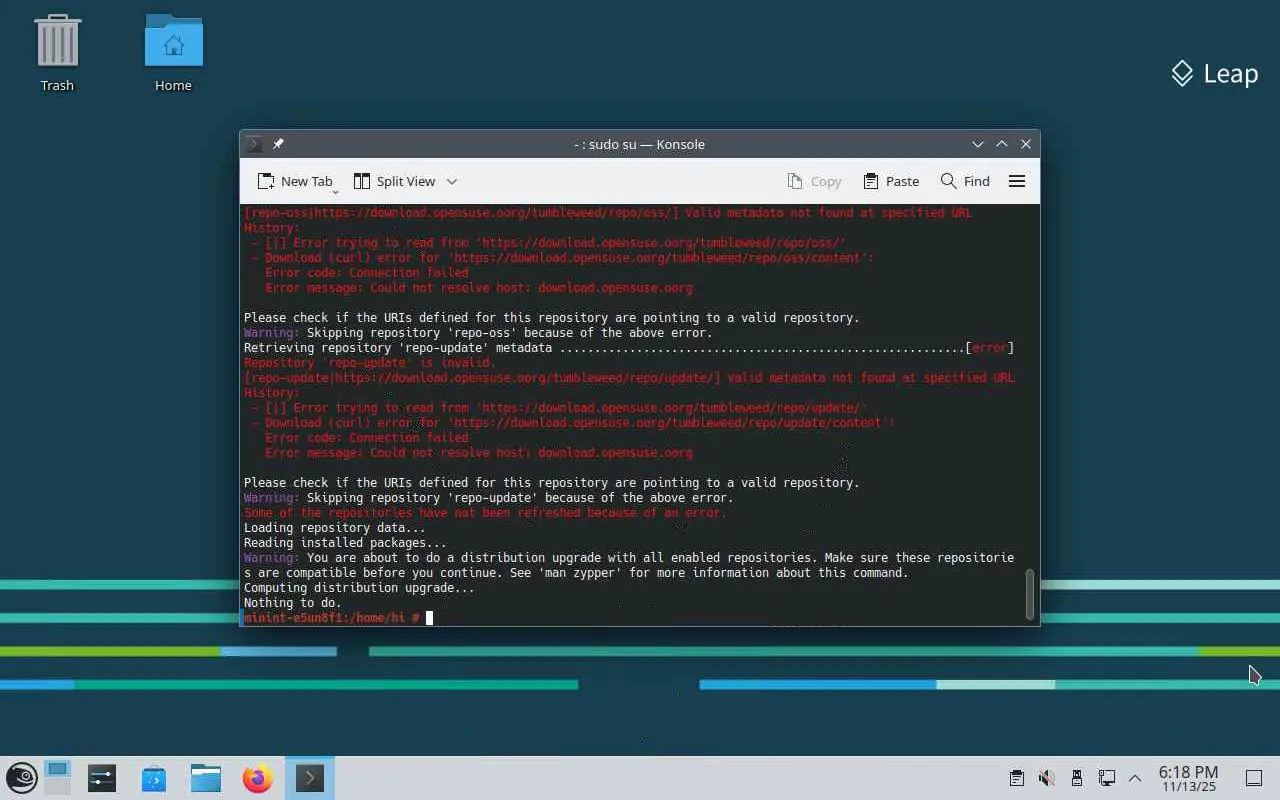Viewport: 1280px width, 800px height.
Task: Click "Skipping repository 'repo-oss'" warning line
Action: tap(478, 333)
